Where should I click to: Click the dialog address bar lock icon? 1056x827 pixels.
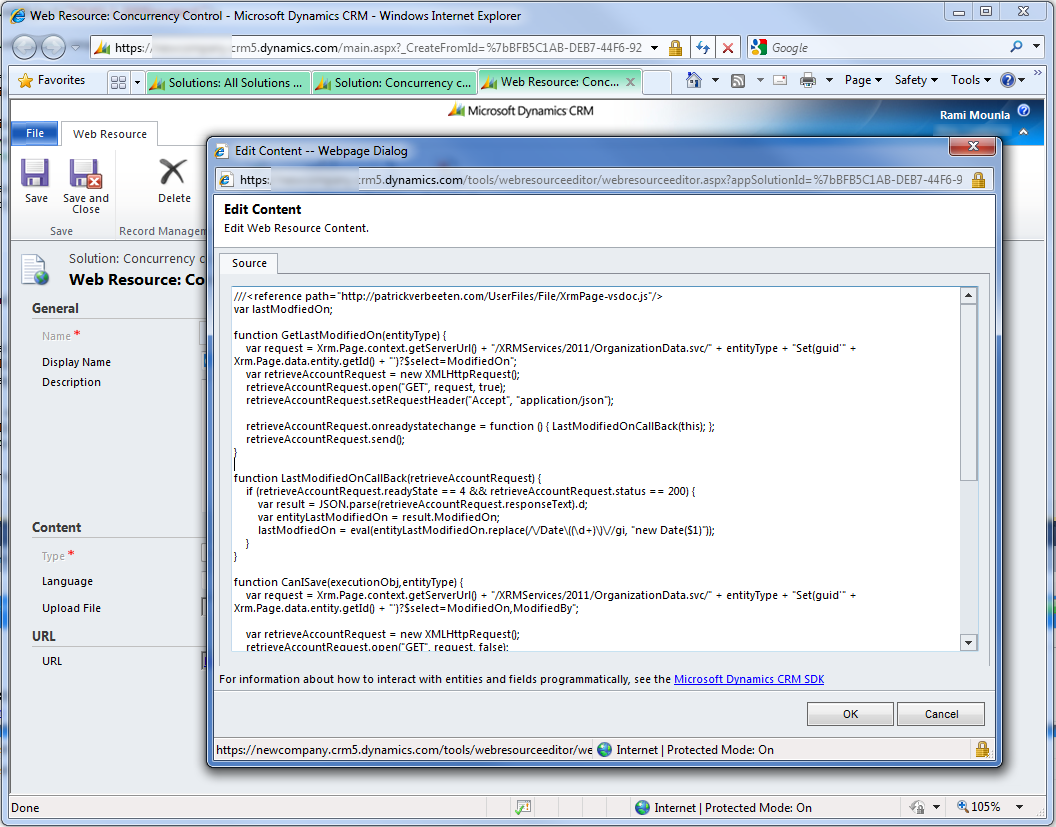[x=979, y=180]
